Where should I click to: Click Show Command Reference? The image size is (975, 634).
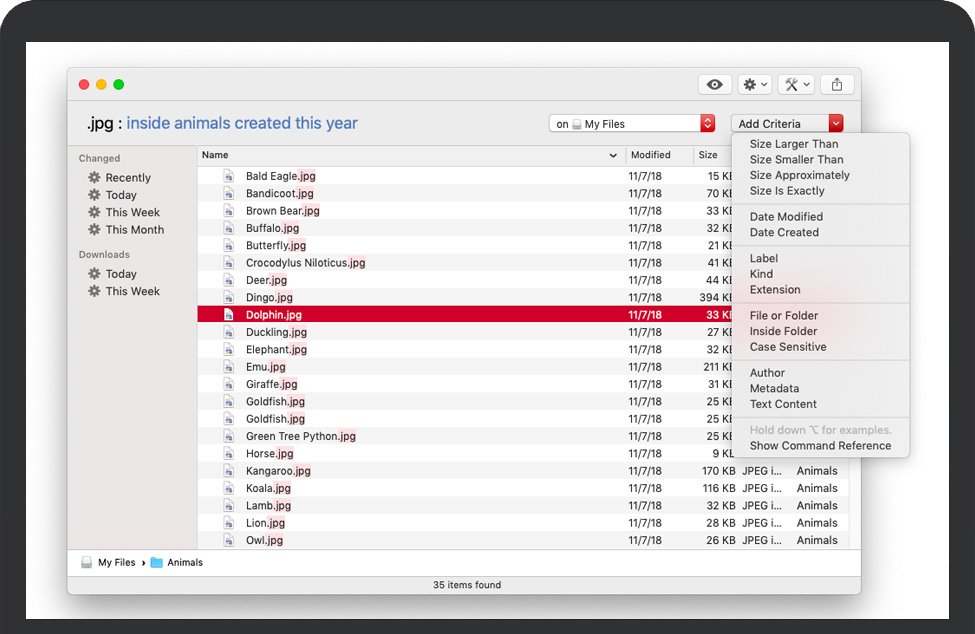click(x=820, y=446)
